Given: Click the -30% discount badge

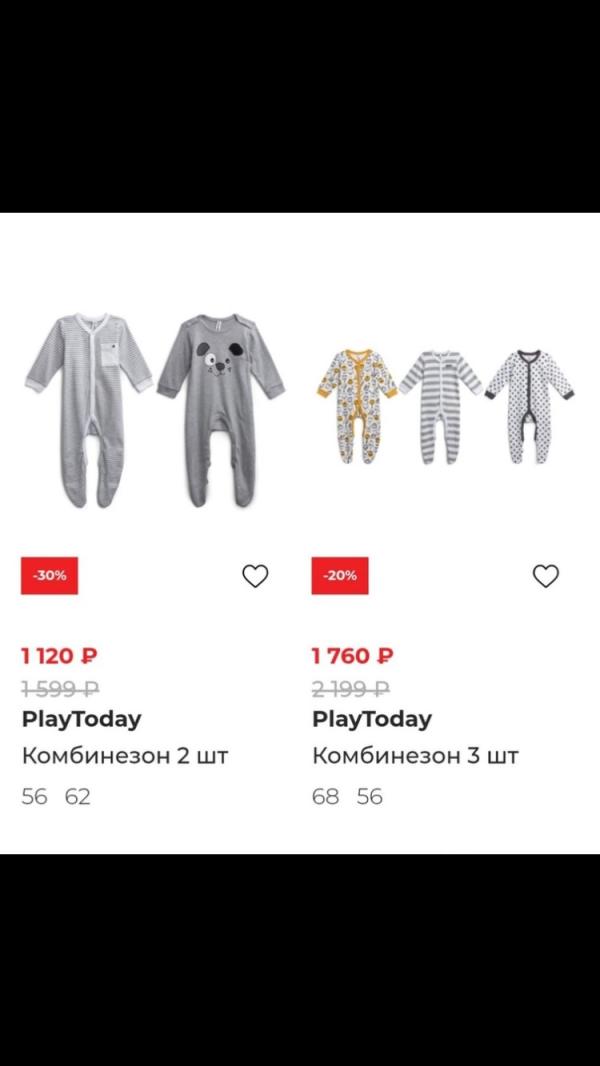Looking at the screenshot, I should (x=49, y=576).
